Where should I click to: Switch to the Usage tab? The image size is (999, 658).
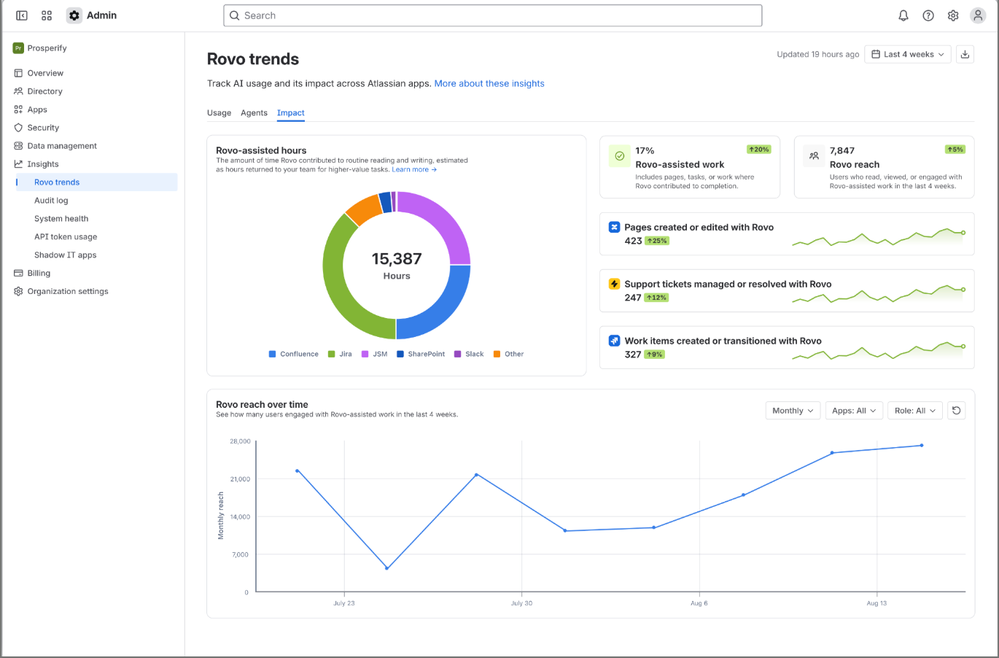click(219, 113)
